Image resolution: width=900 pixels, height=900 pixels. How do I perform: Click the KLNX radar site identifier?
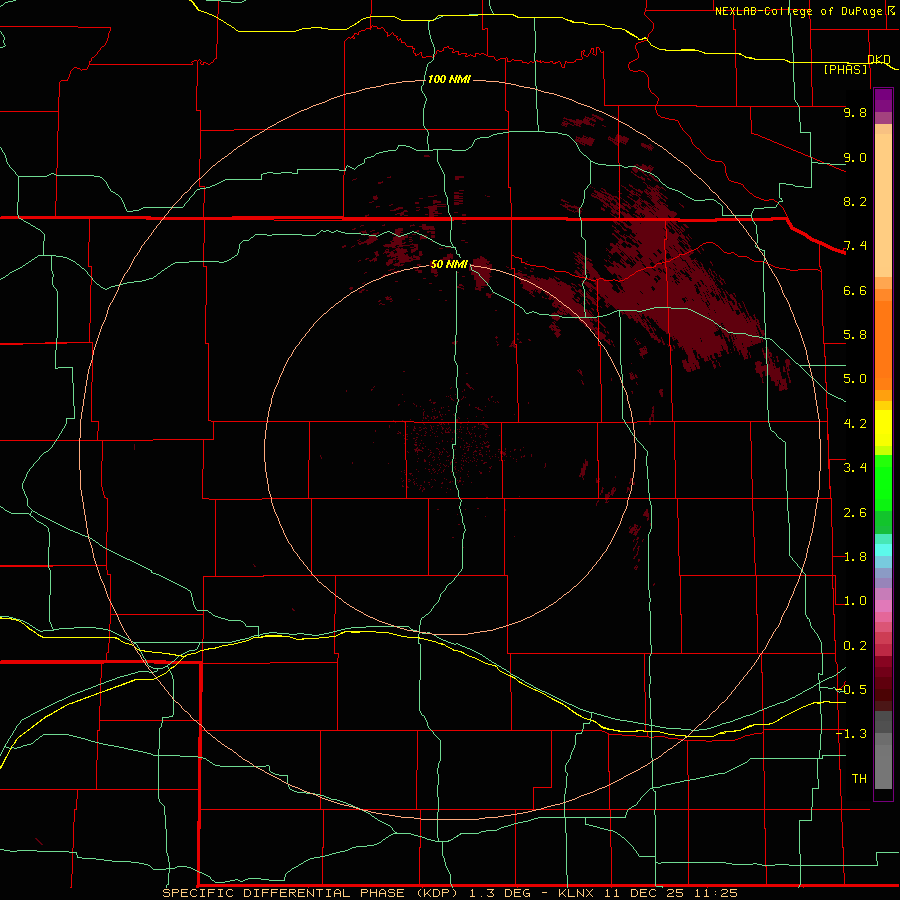tap(575, 893)
